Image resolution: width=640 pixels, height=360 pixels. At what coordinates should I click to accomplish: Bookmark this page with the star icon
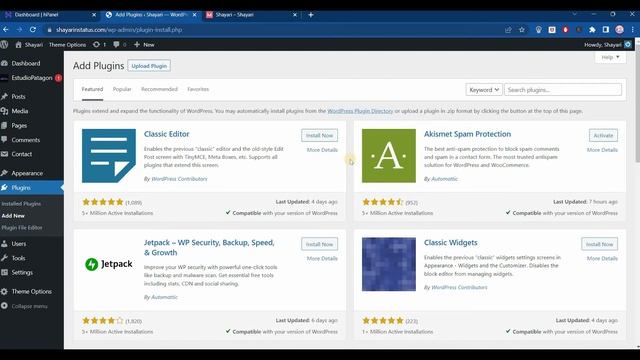(522, 30)
